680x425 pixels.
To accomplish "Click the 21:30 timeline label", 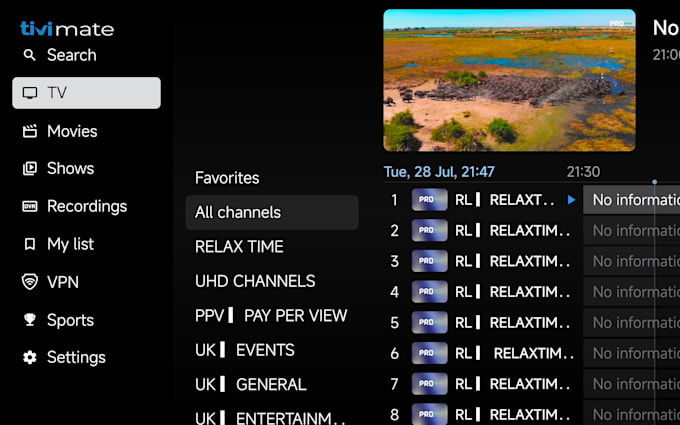I will click(x=583, y=172).
